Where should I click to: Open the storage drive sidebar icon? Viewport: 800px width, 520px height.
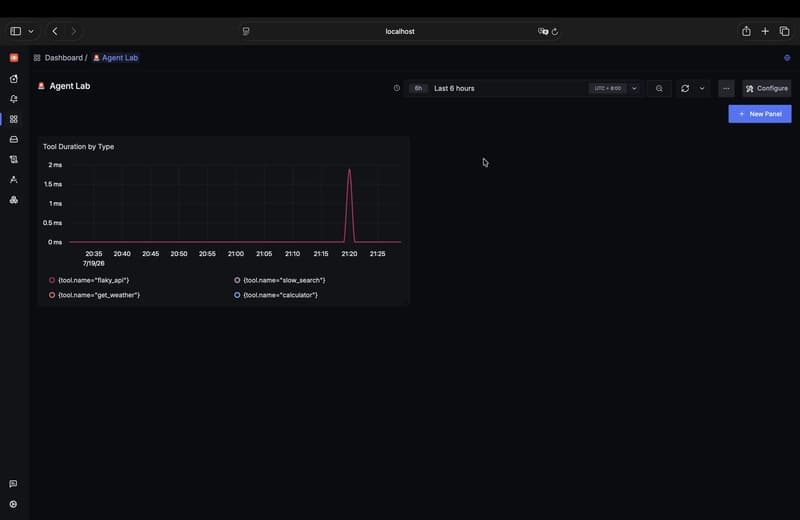click(x=14, y=139)
